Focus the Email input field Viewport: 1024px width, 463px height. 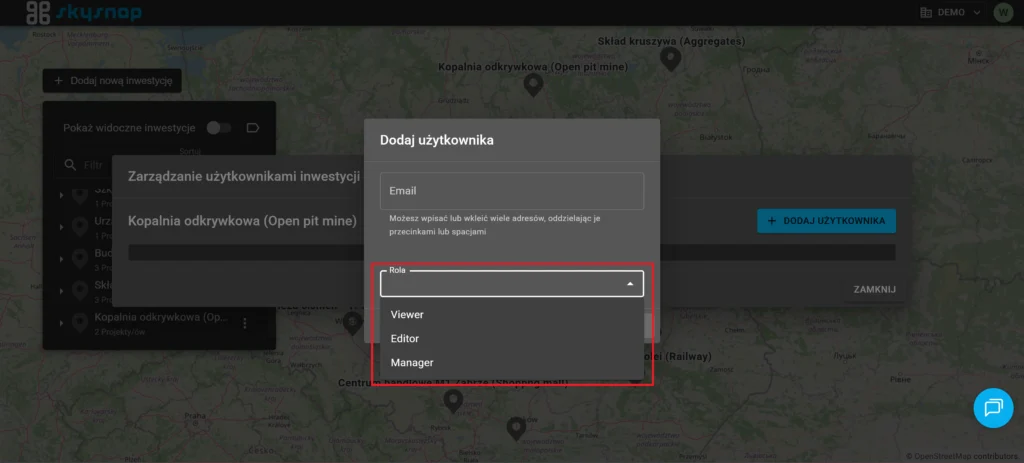[511, 191]
